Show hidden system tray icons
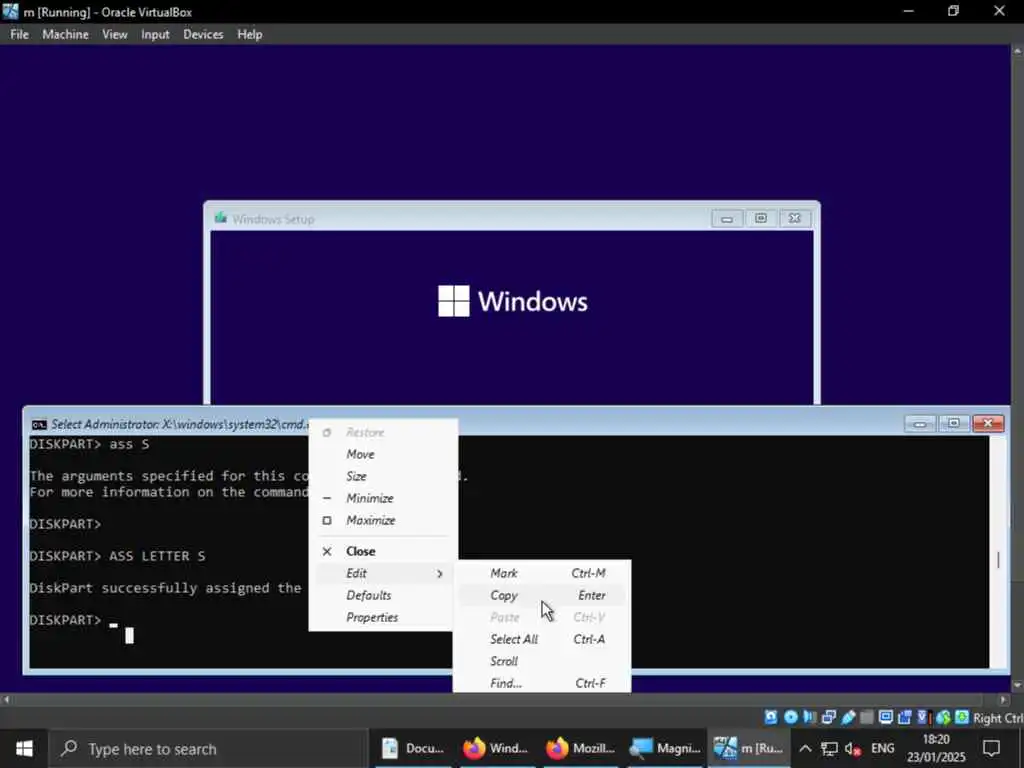The image size is (1024, 768). coord(805,748)
